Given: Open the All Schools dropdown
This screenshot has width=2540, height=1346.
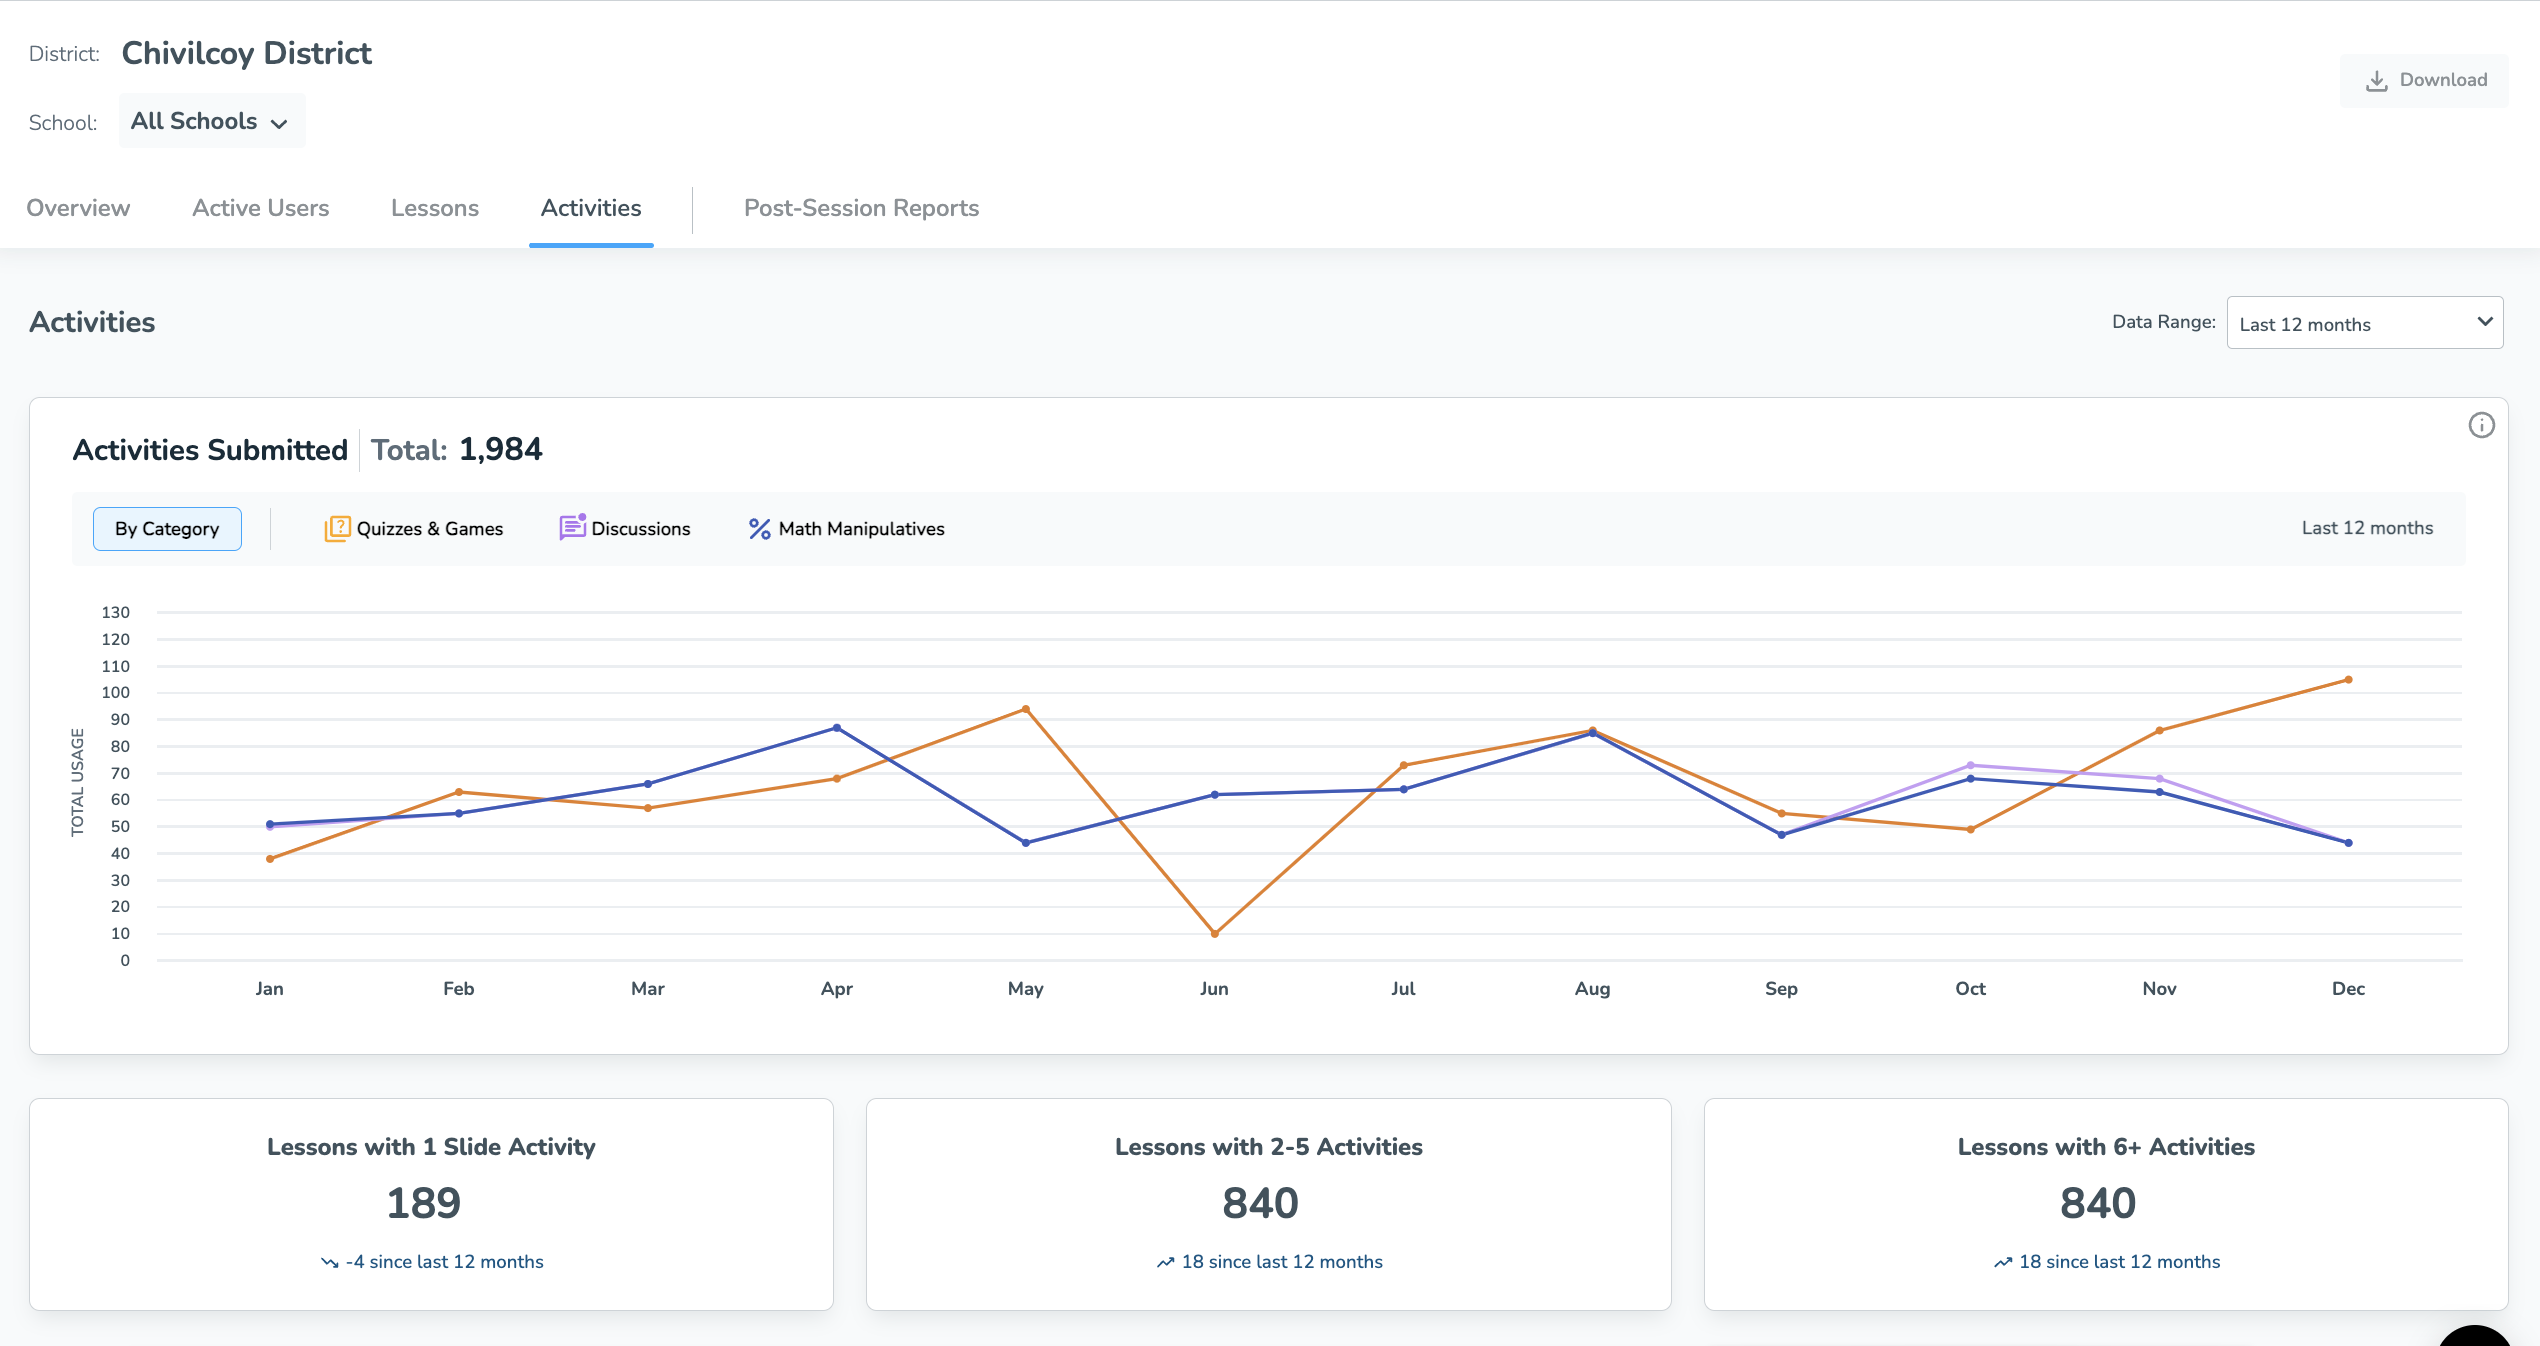Looking at the screenshot, I should (x=211, y=120).
